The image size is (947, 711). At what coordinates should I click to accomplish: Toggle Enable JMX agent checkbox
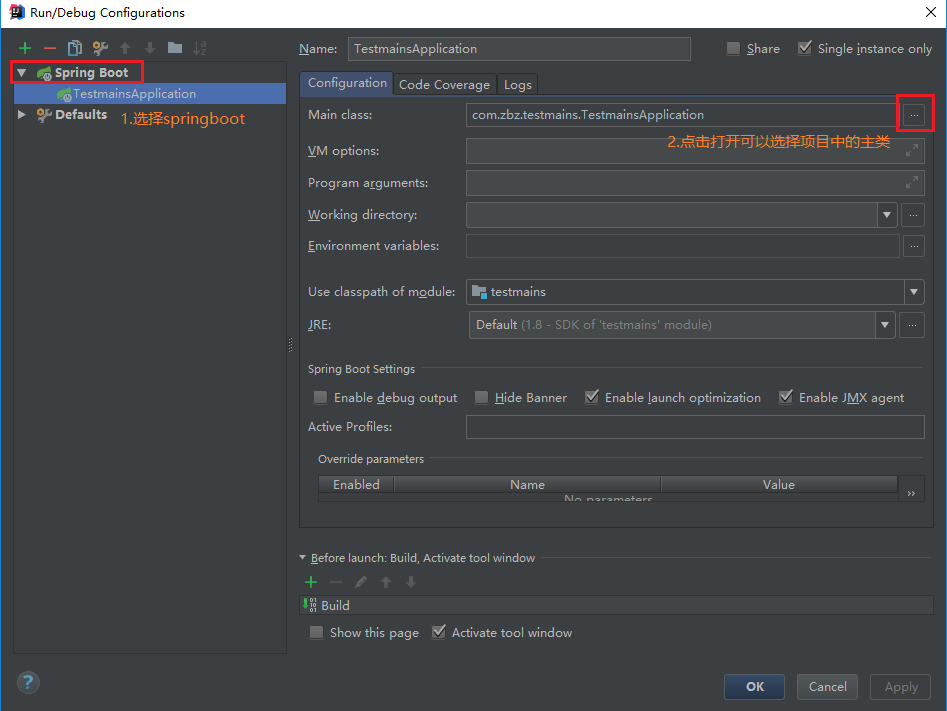[786, 397]
